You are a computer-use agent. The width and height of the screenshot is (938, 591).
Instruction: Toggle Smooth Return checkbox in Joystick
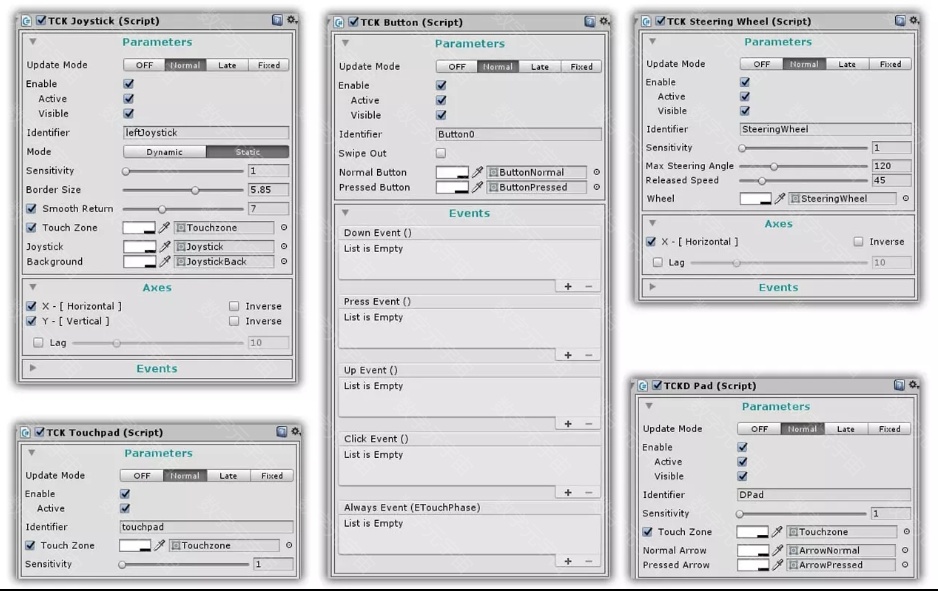coord(31,208)
